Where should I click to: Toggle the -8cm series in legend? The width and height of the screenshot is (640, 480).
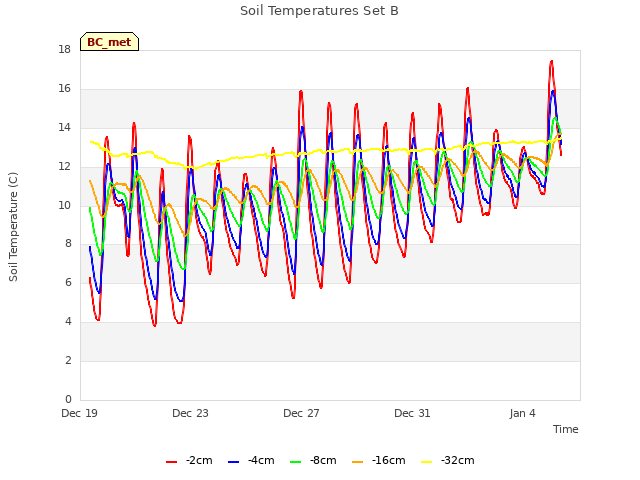(x=313, y=461)
